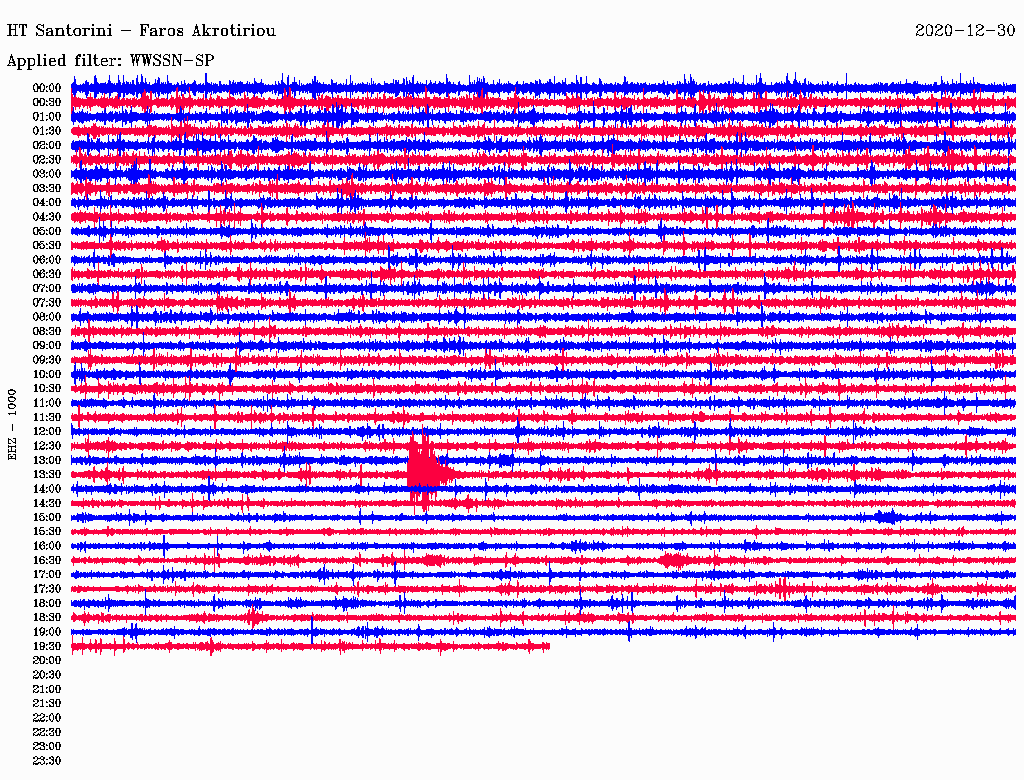1024x780 pixels.
Task: Click the end of the 19:30 red trace
Action: click(547, 646)
